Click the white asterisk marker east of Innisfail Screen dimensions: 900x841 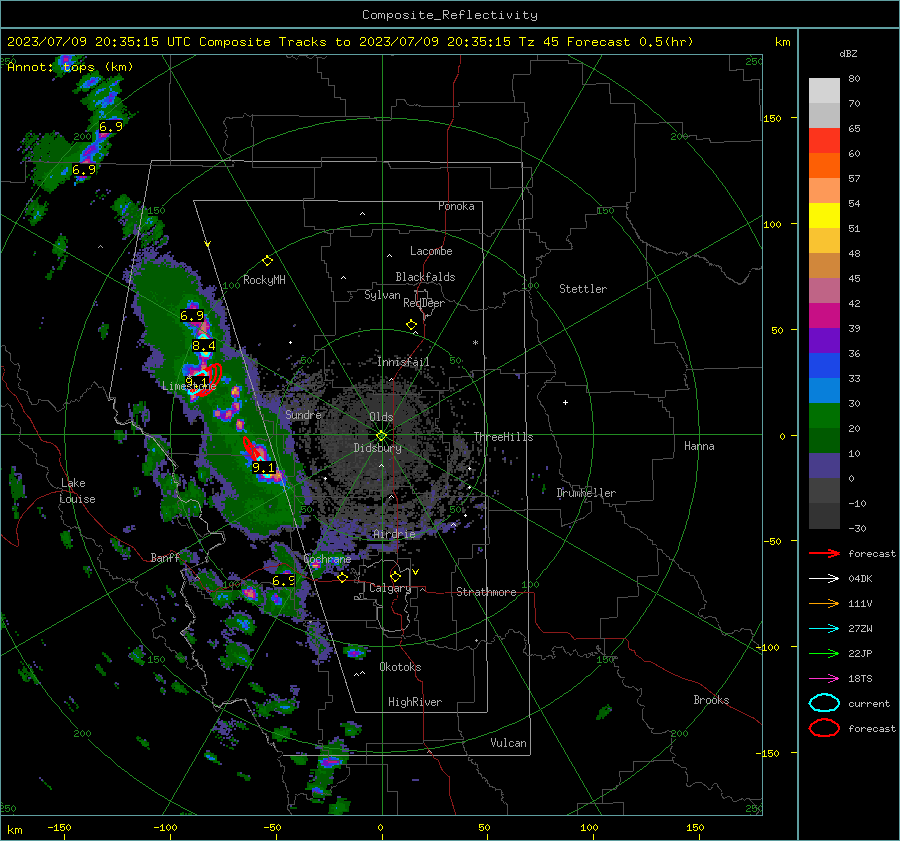pos(475,343)
